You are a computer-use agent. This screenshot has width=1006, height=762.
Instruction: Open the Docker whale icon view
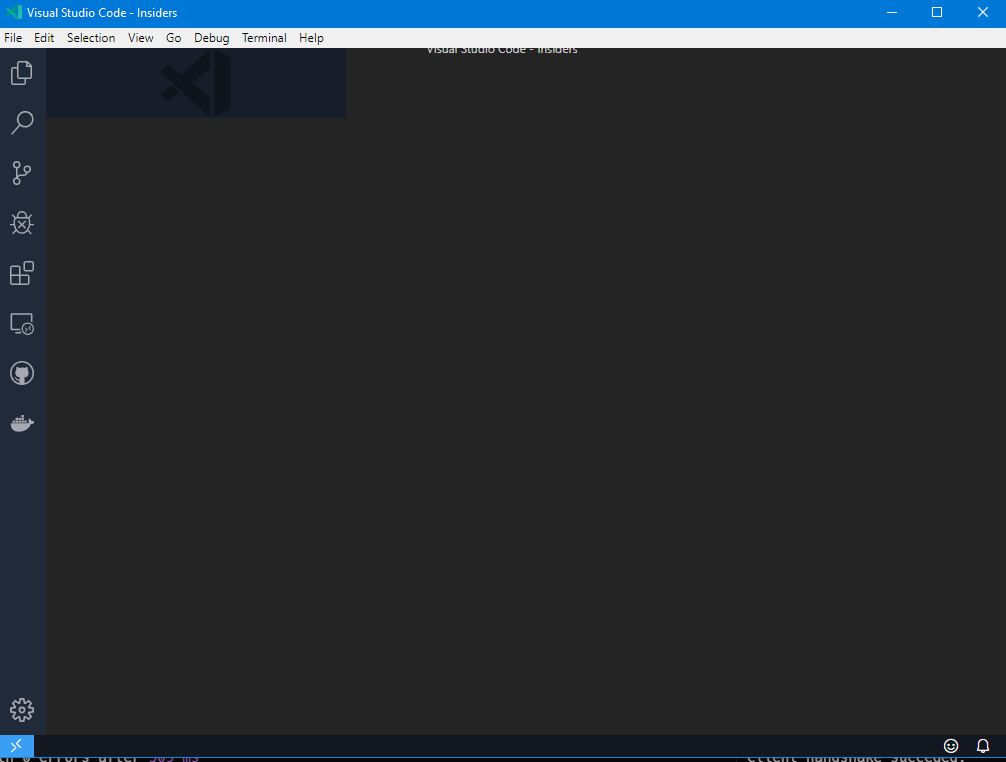coord(22,423)
